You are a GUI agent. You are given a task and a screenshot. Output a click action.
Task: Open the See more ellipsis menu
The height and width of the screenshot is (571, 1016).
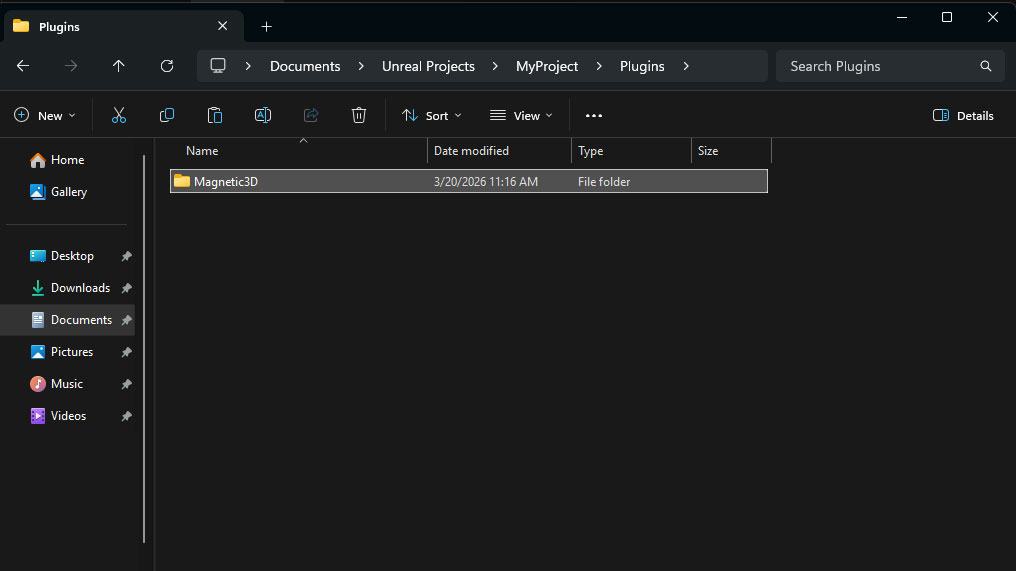[x=594, y=116]
